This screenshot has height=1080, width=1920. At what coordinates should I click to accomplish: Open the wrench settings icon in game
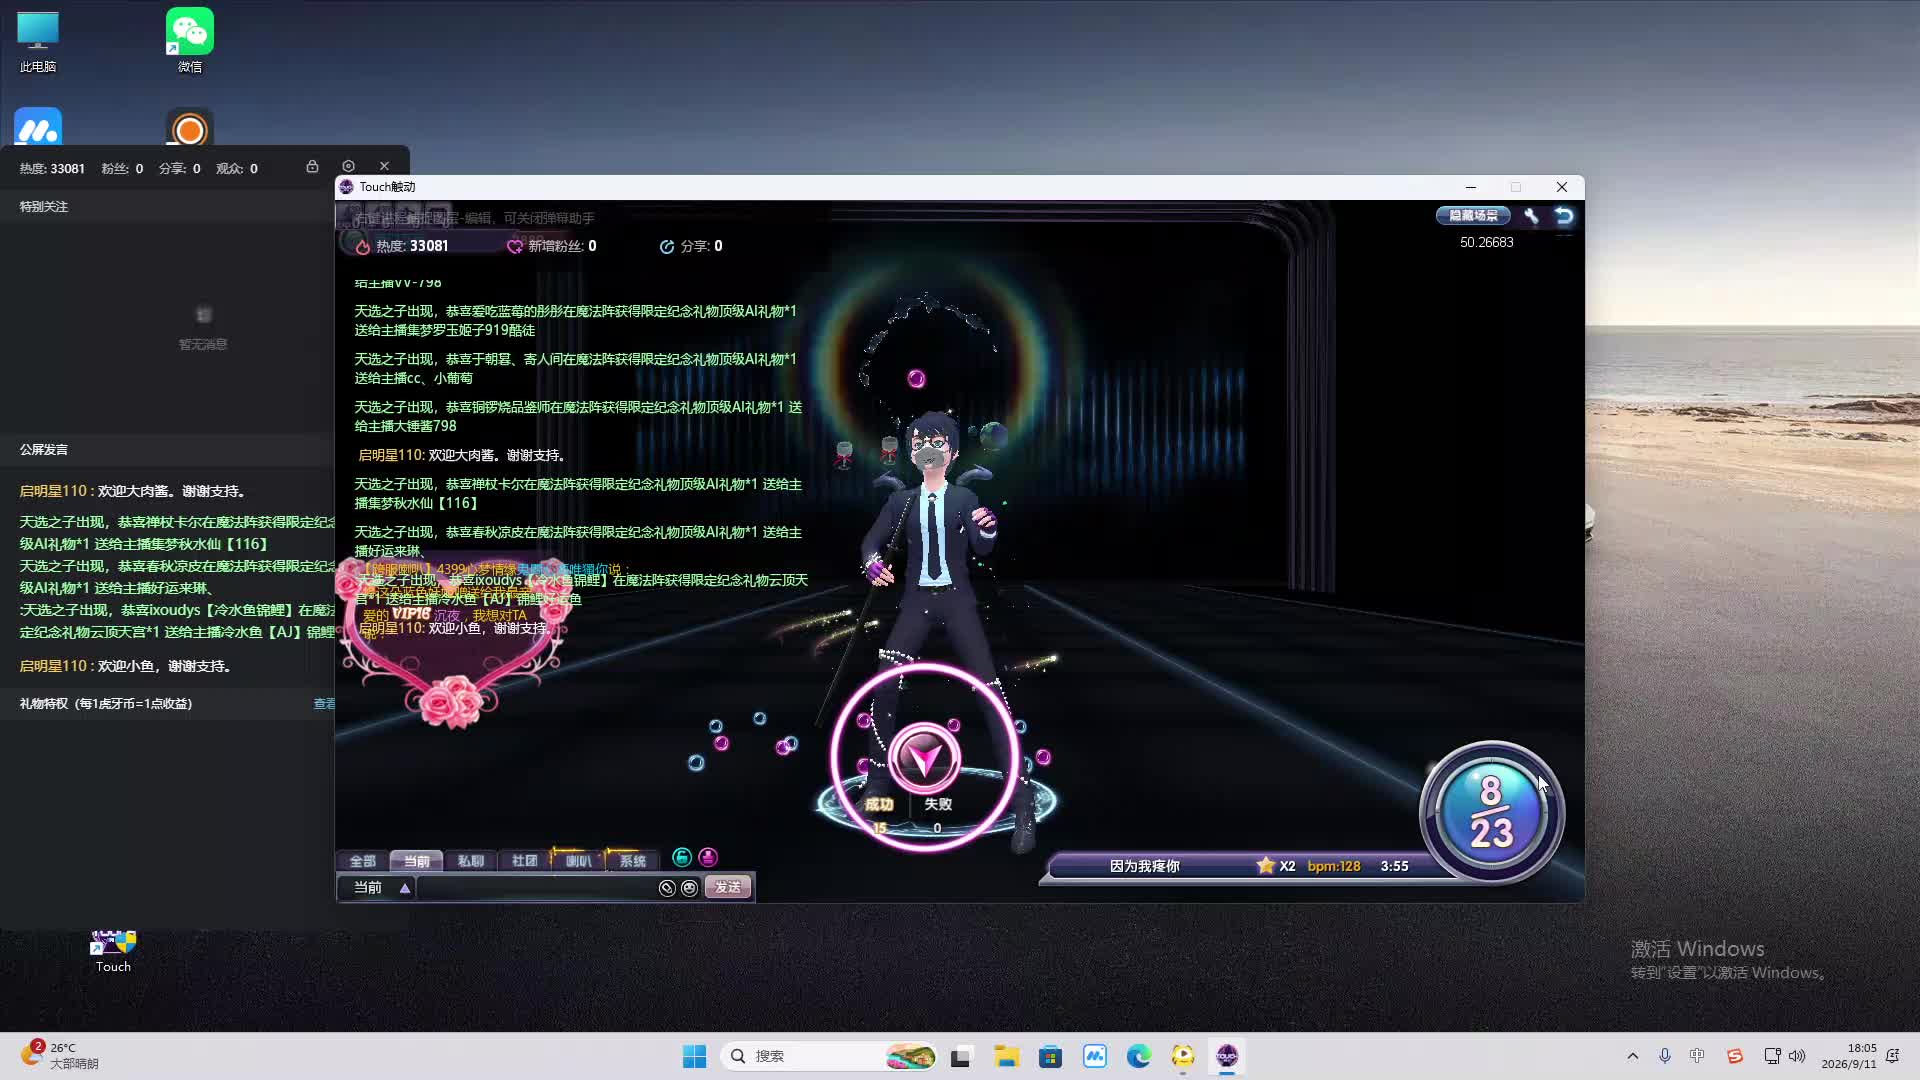point(1531,215)
